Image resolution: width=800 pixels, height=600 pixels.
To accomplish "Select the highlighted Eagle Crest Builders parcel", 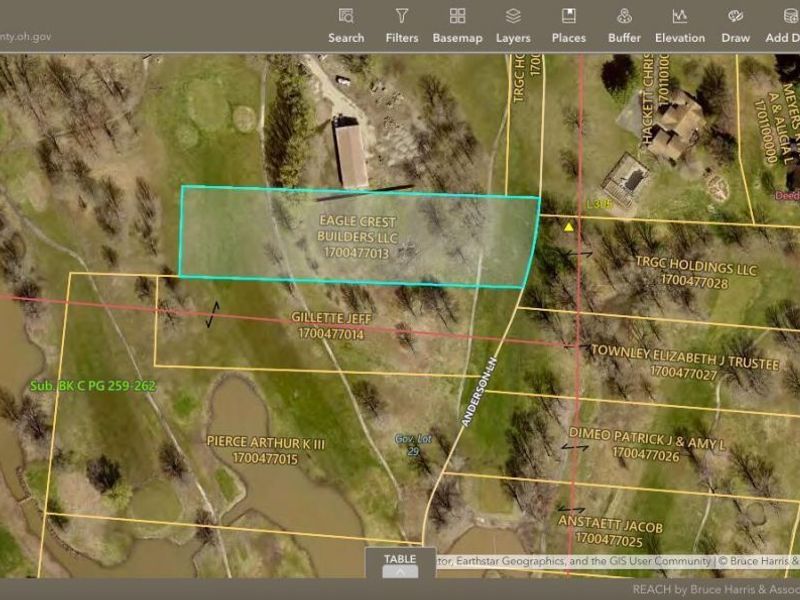I will point(356,236).
